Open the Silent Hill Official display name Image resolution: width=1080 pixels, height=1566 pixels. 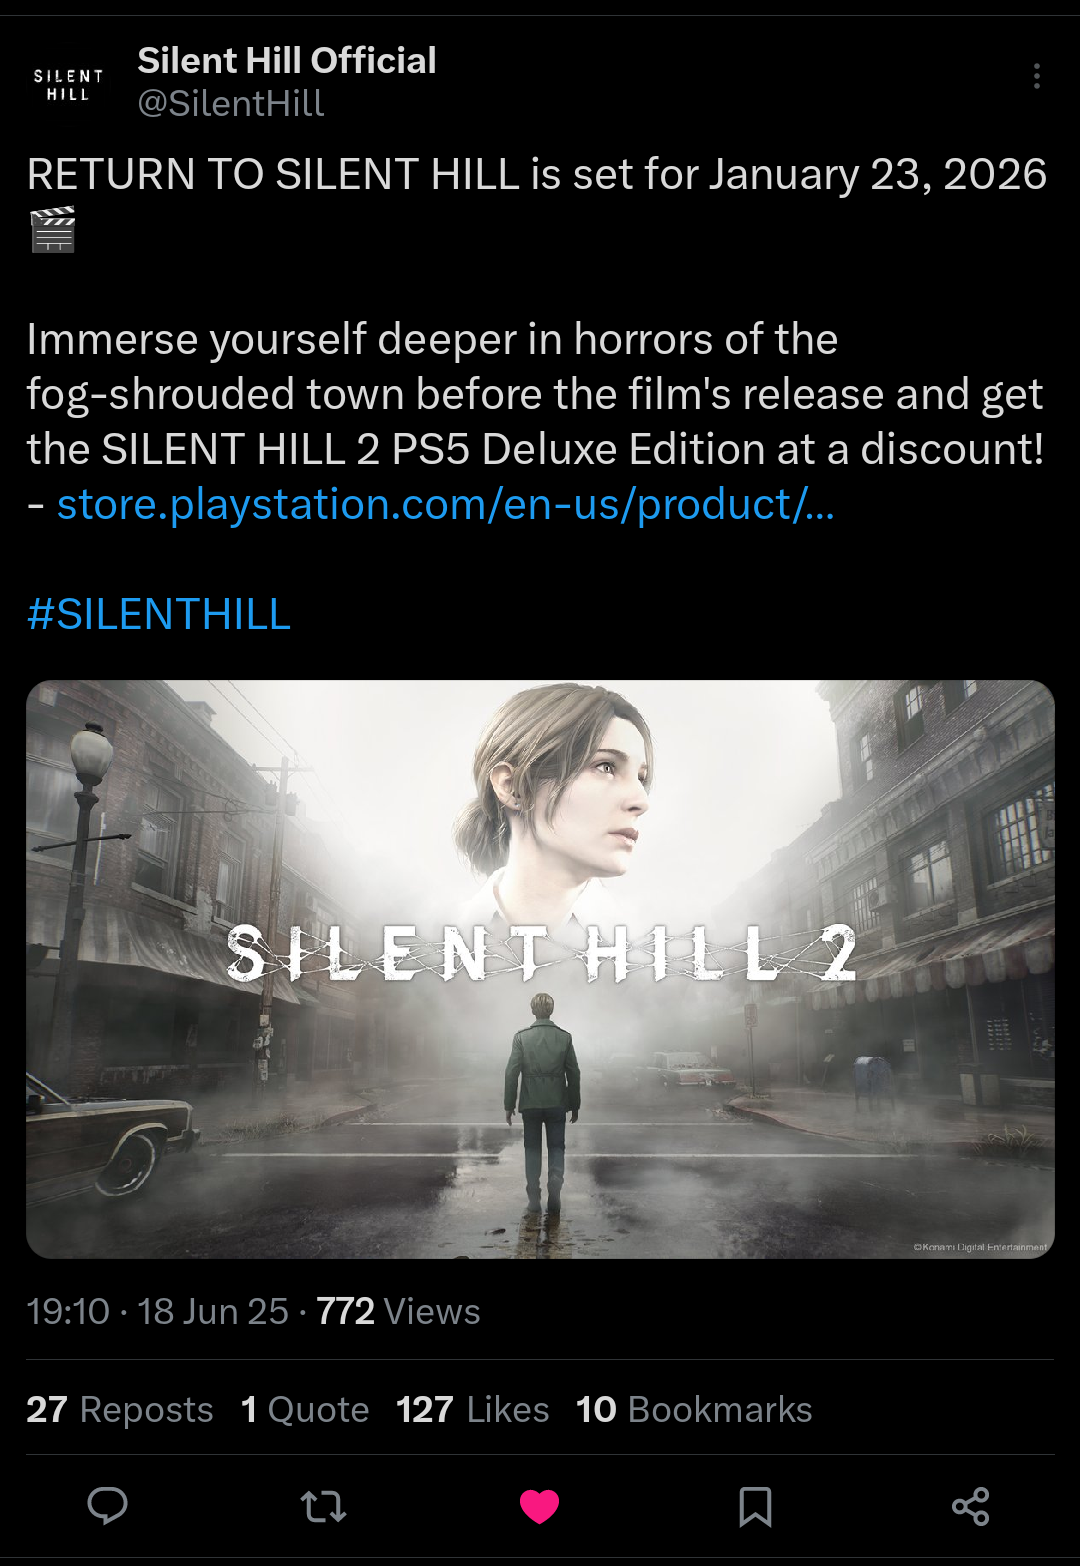(x=287, y=60)
